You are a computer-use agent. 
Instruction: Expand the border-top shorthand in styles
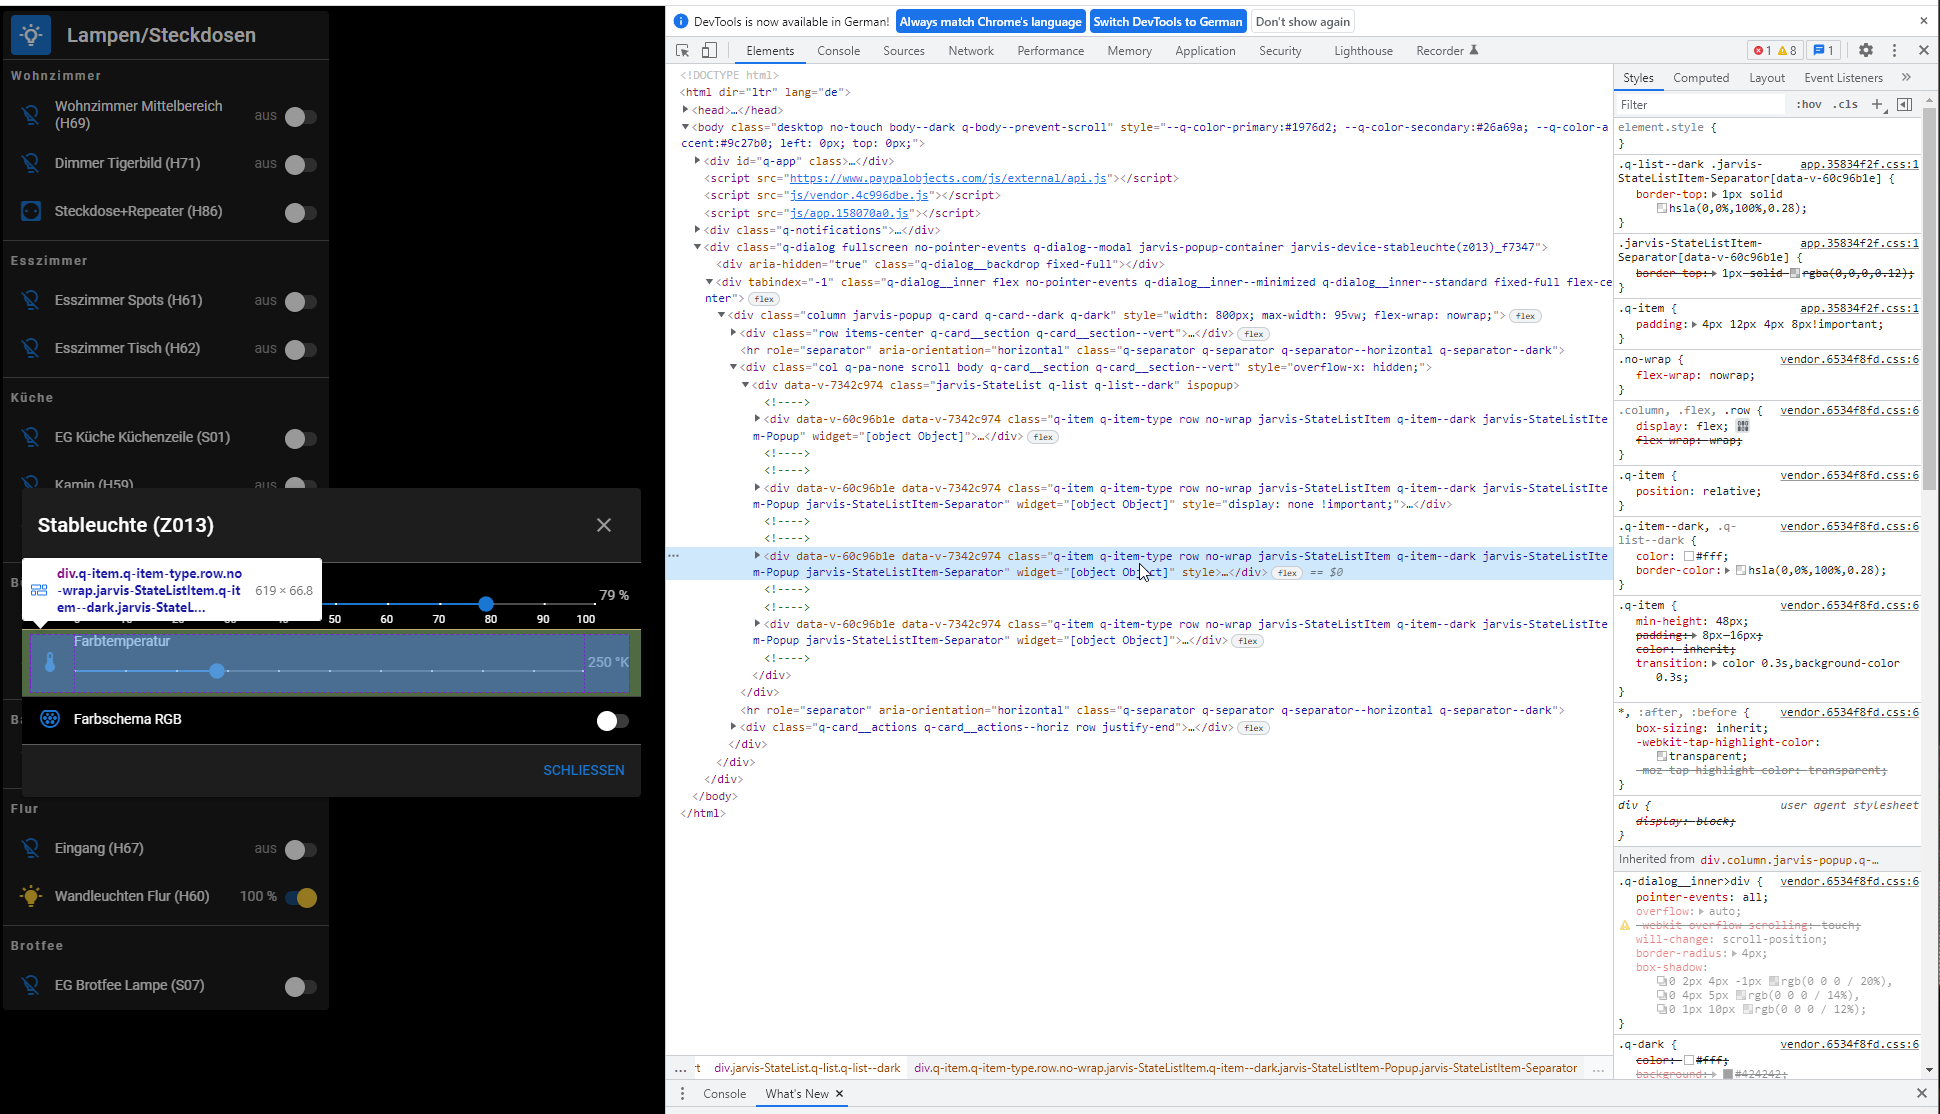coord(1714,194)
